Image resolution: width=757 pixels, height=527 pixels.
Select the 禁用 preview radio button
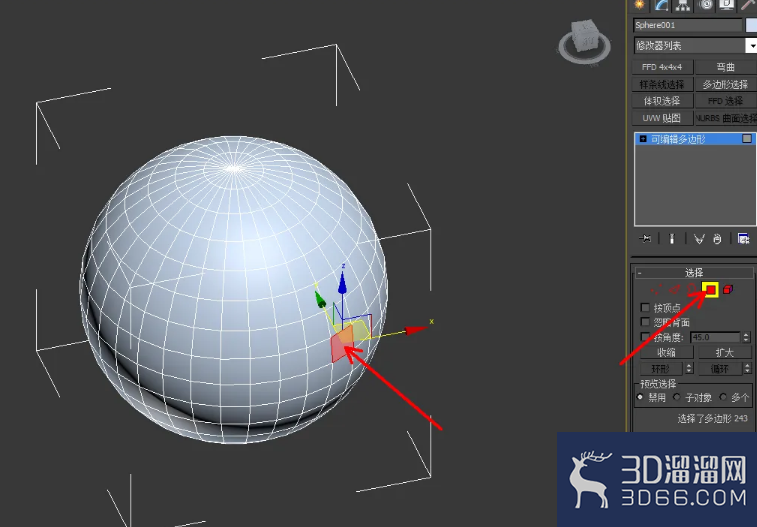(640, 397)
